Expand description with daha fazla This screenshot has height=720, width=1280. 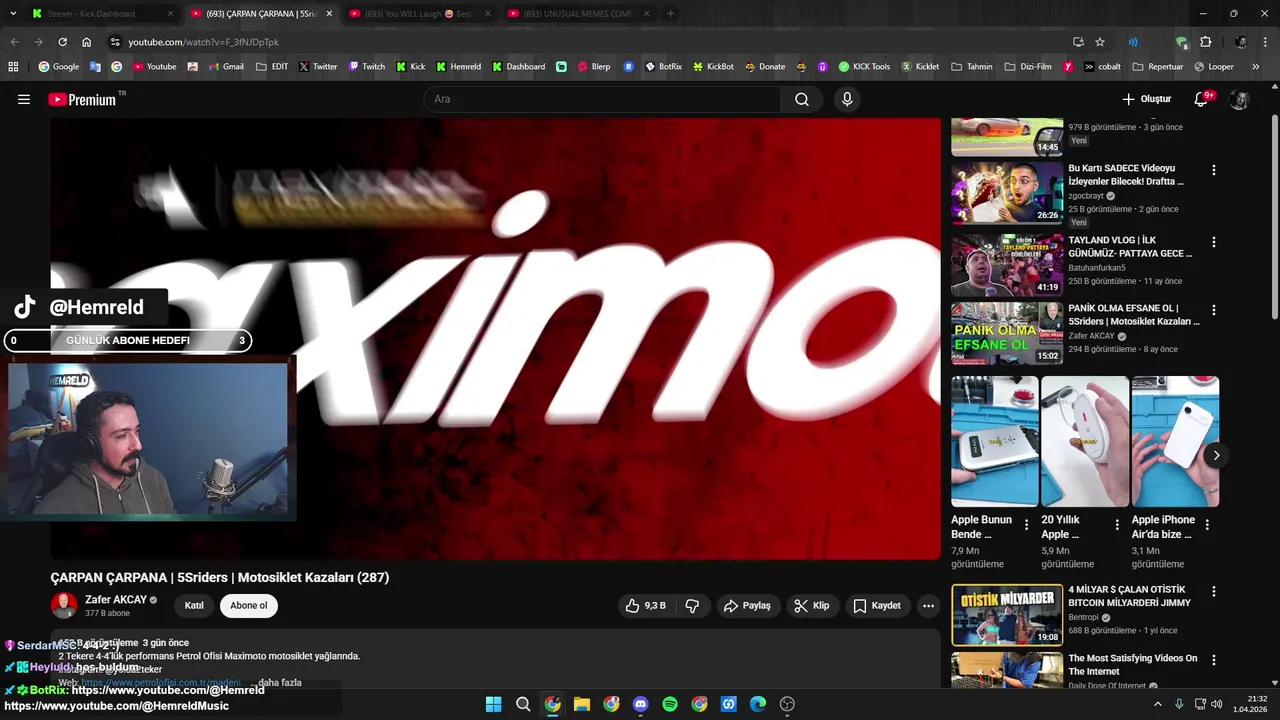(280, 682)
